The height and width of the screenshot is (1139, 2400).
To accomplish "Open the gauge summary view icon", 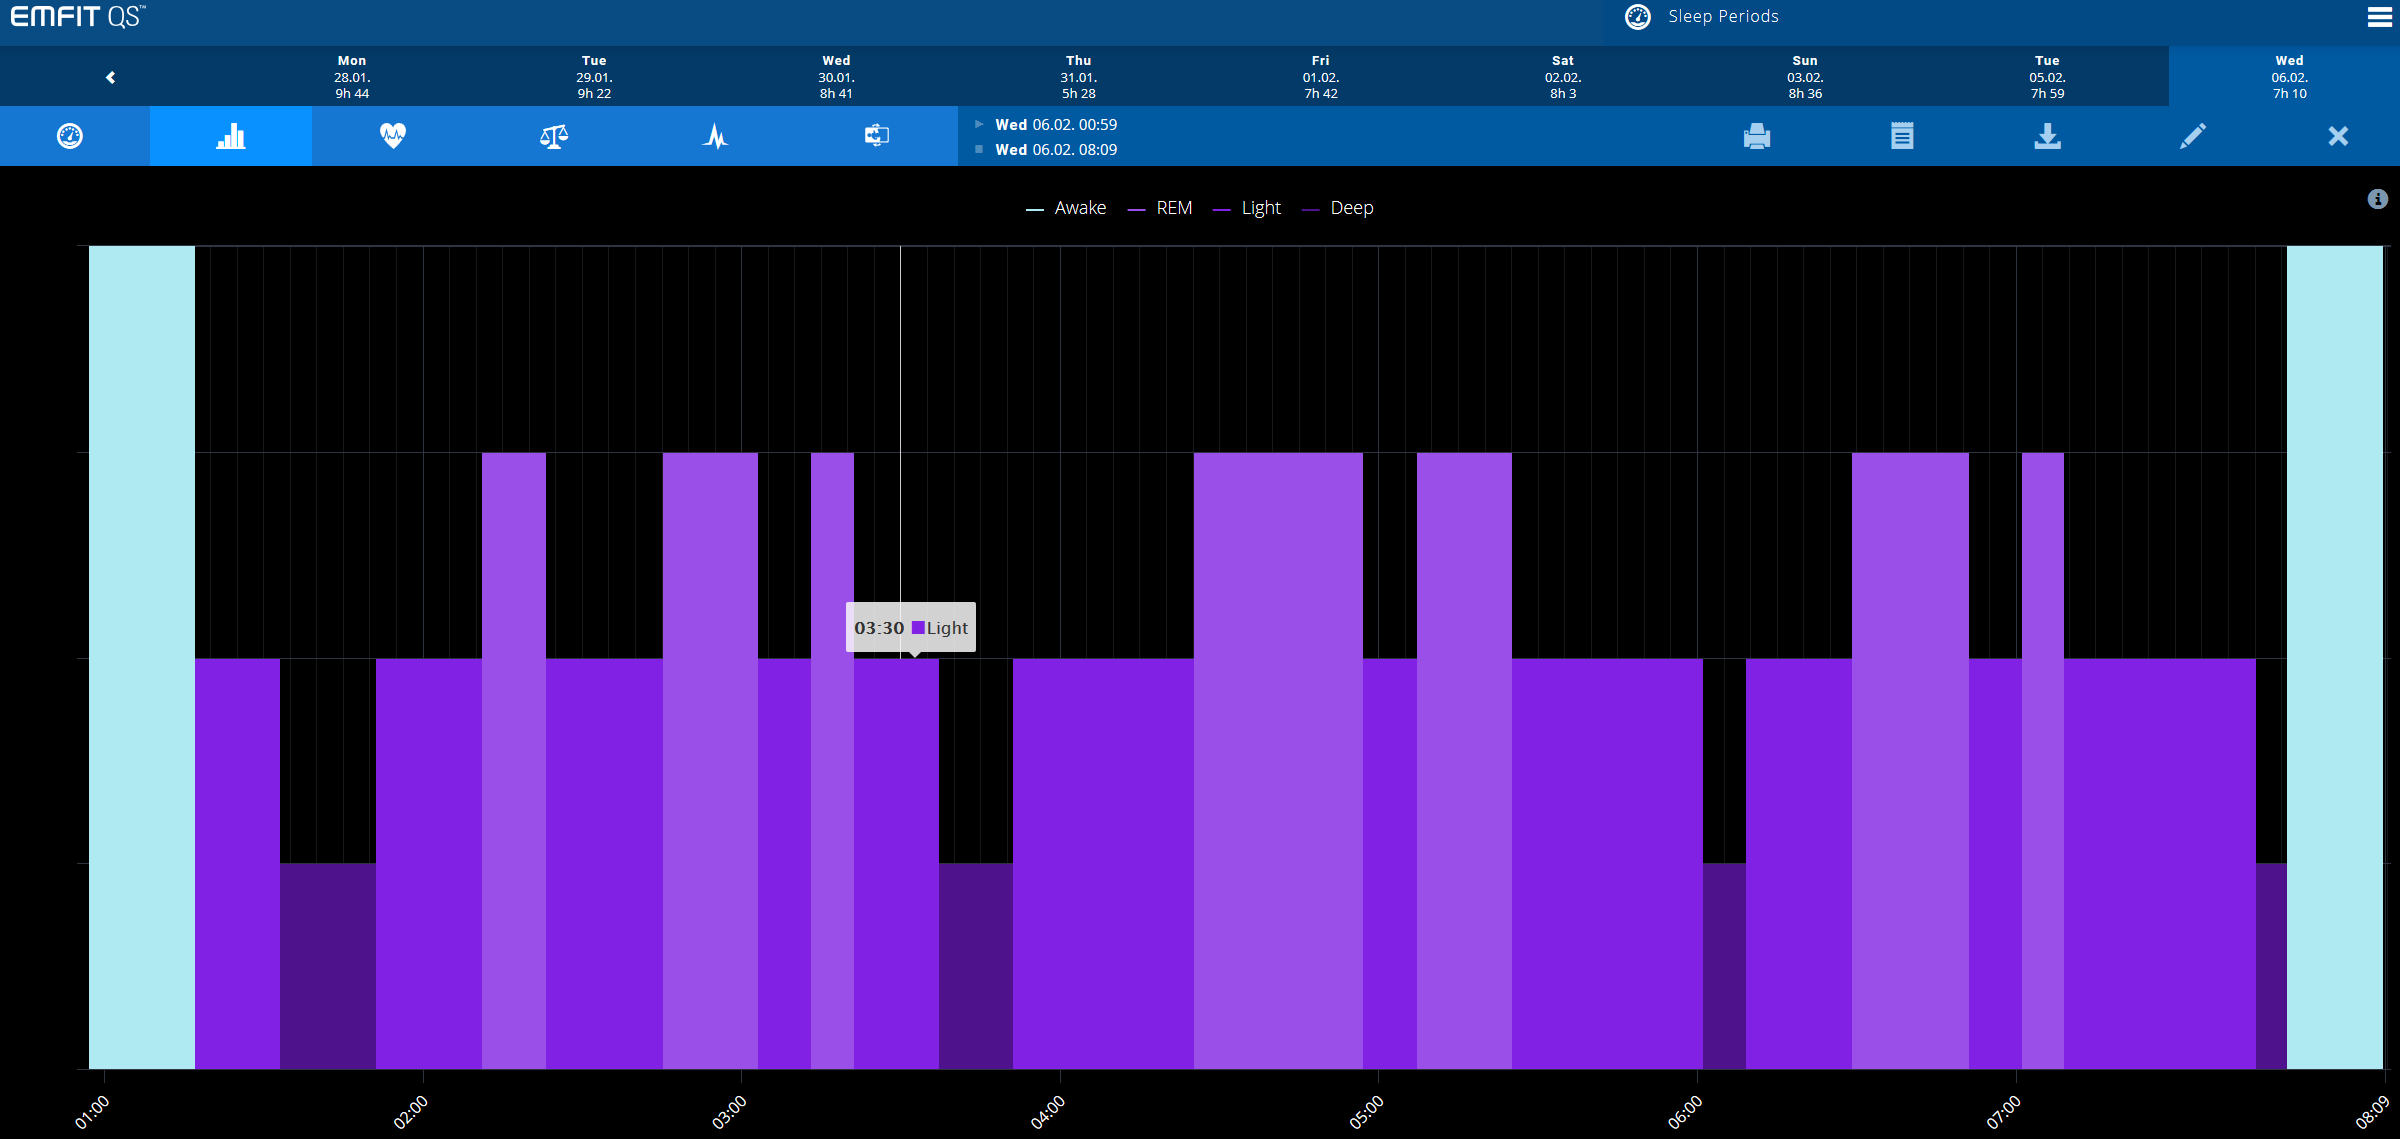I will coord(70,136).
